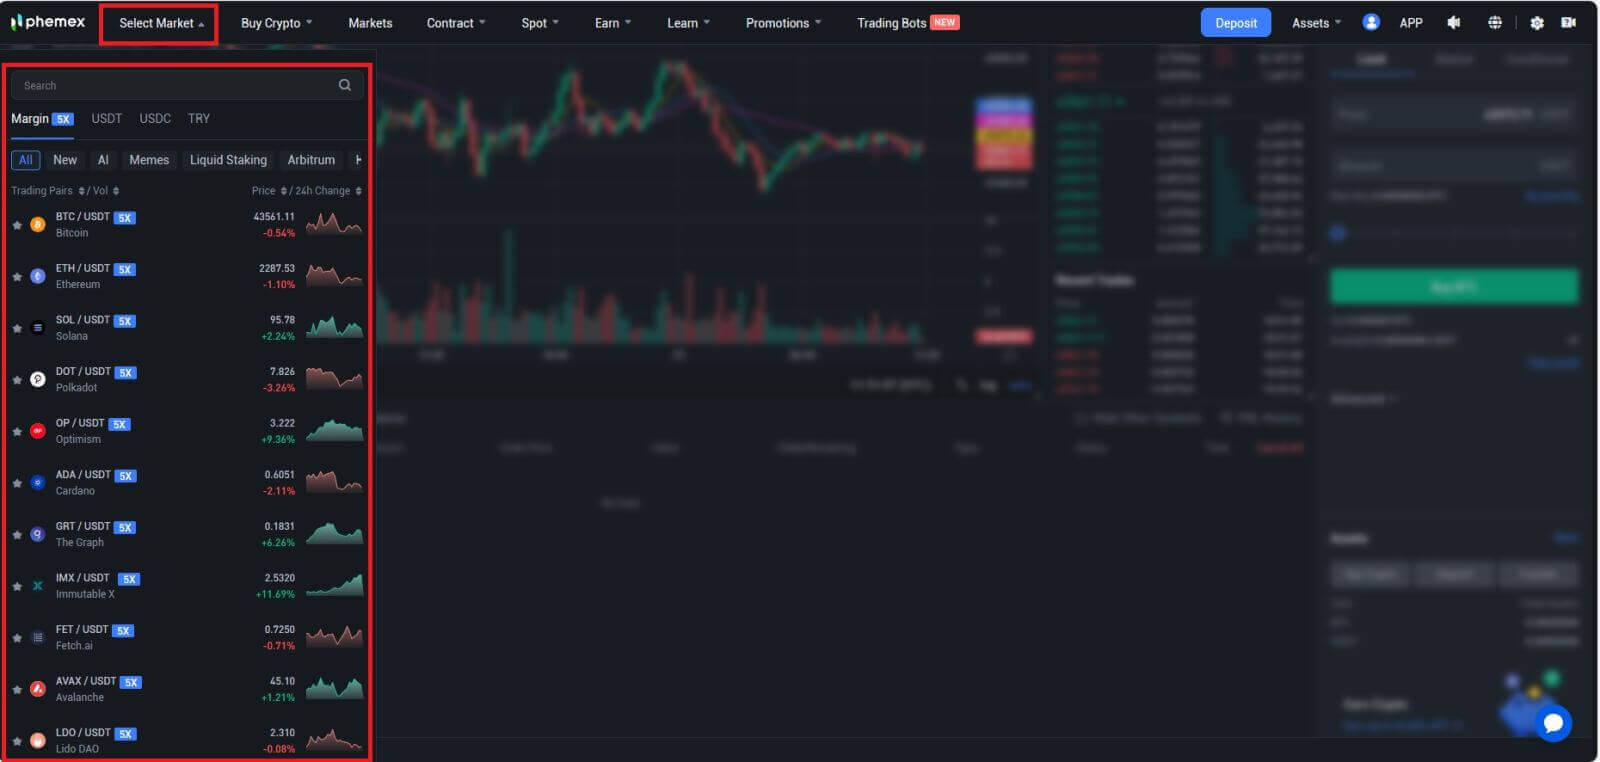Image resolution: width=1600 pixels, height=762 pixels.
Task: Click The Graph coin icon
Action: [x=38, y=534]
